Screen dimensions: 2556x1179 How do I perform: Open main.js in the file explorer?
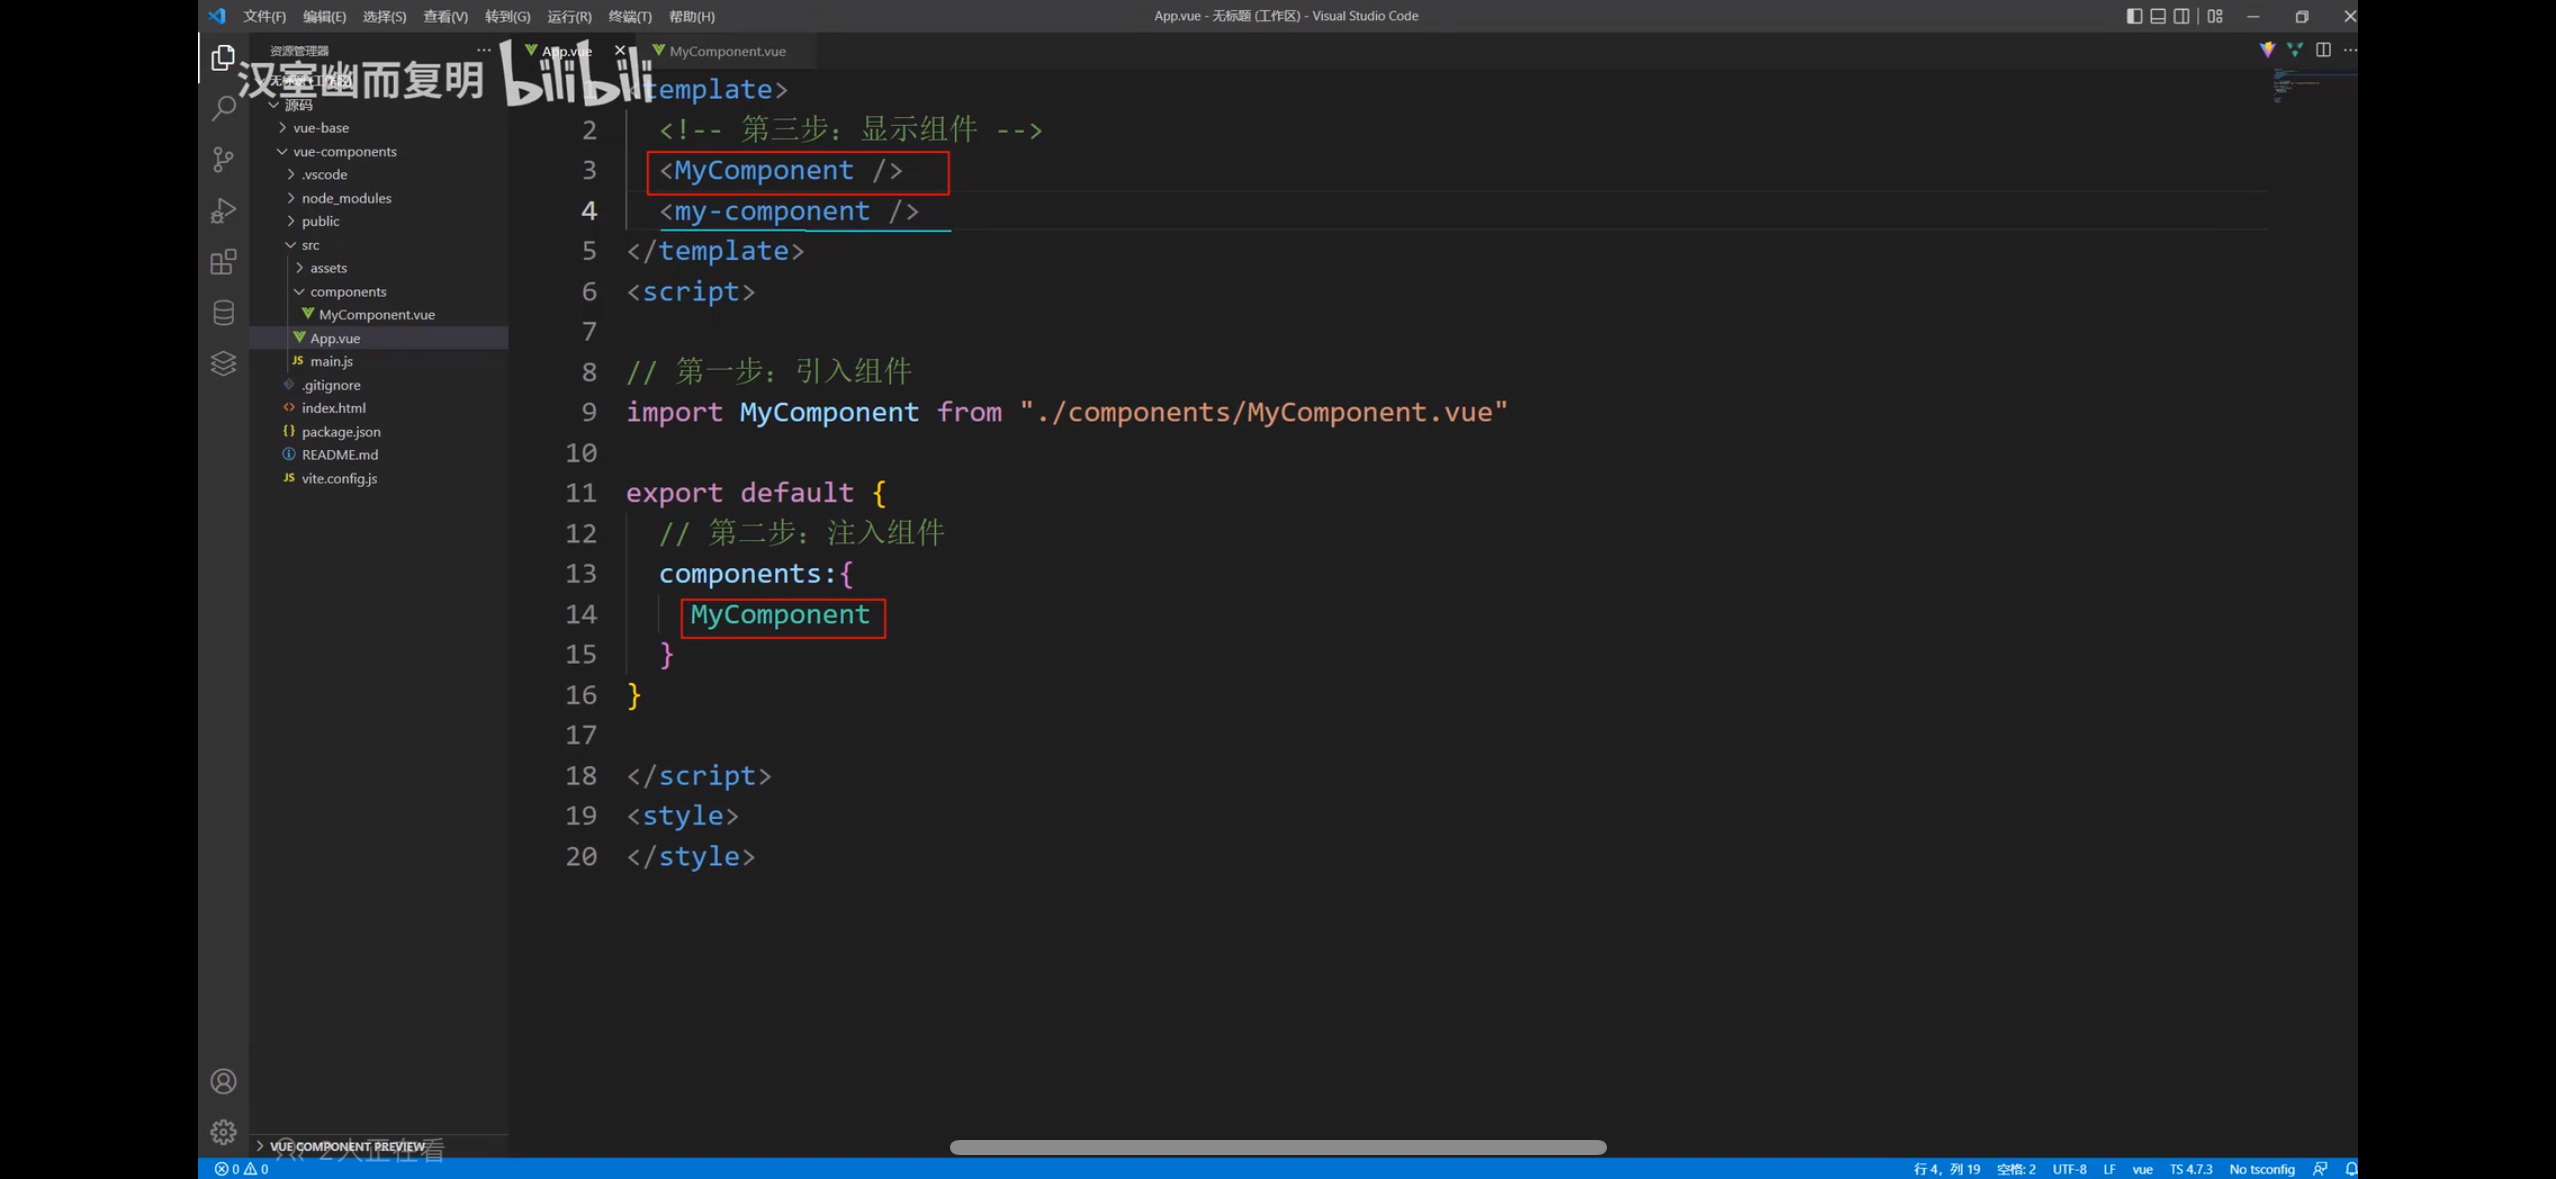tap(331, 361)
